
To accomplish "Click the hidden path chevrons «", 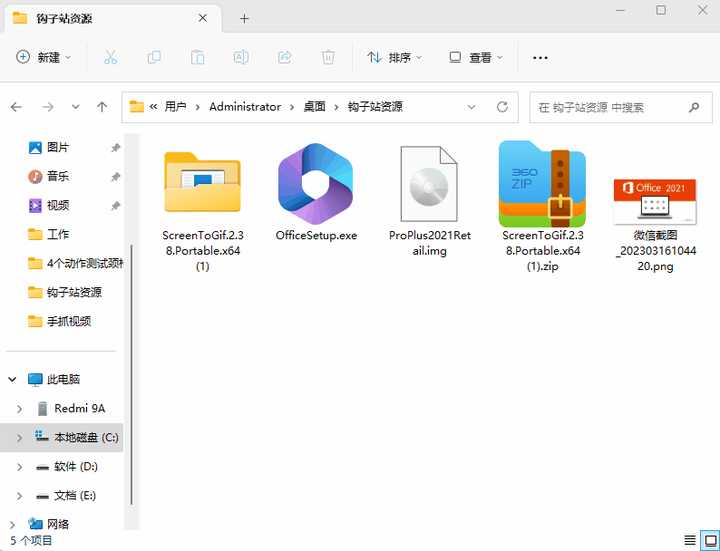I will (x=153, y=107).
